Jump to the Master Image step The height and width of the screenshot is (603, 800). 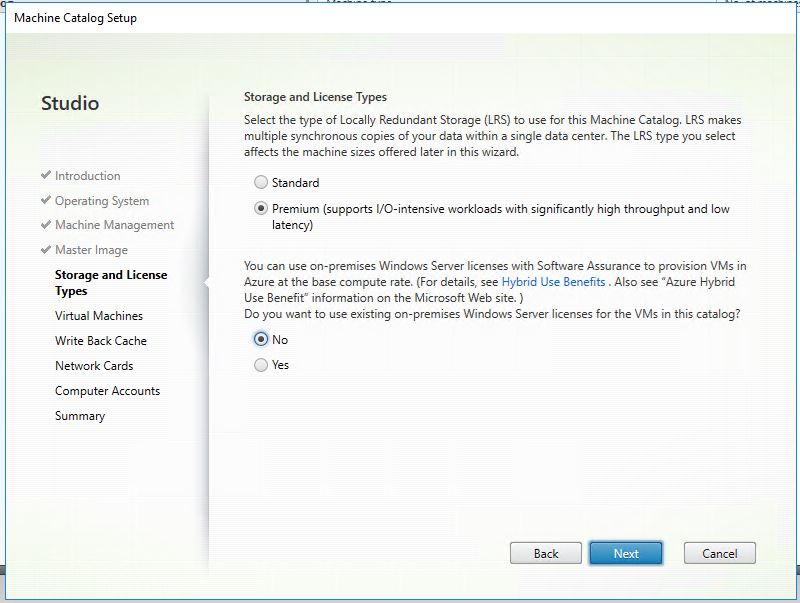[91, 250]
